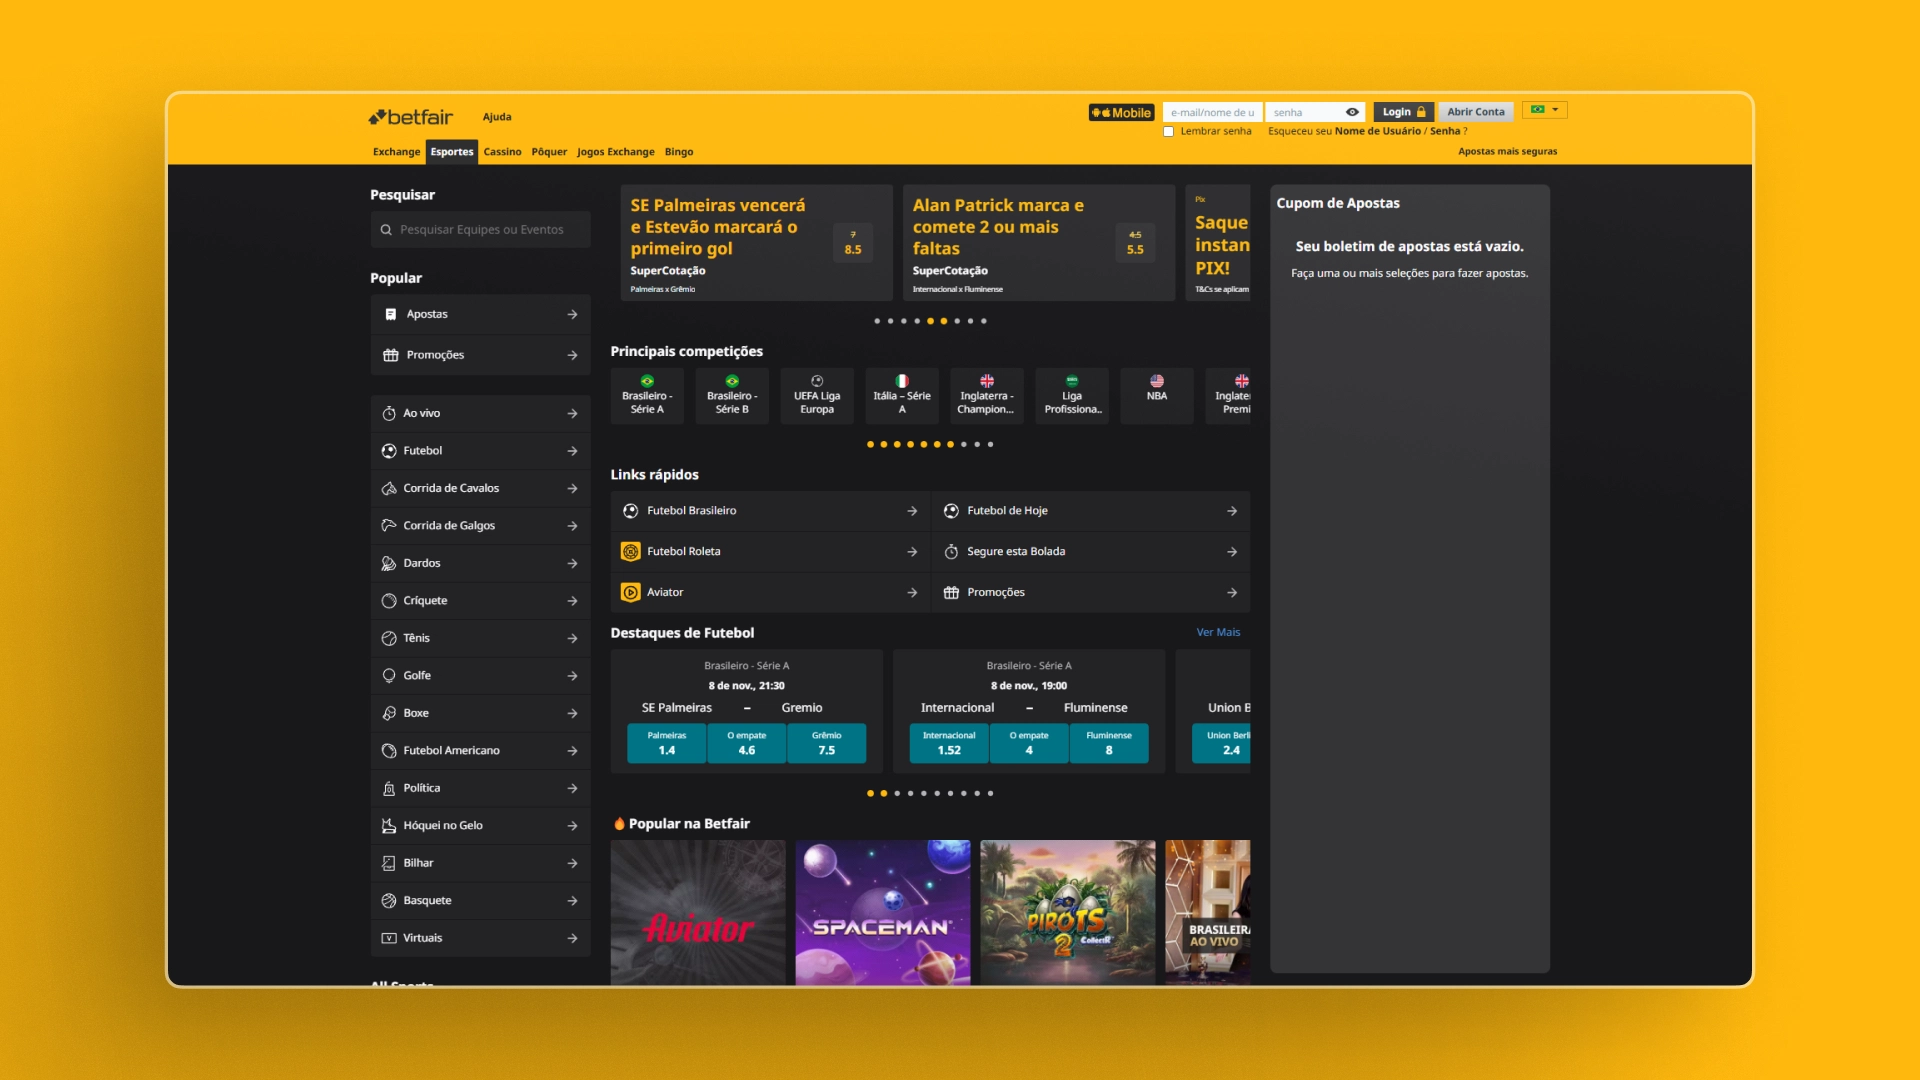Click the Tênis ball icon

pos(389,638)
